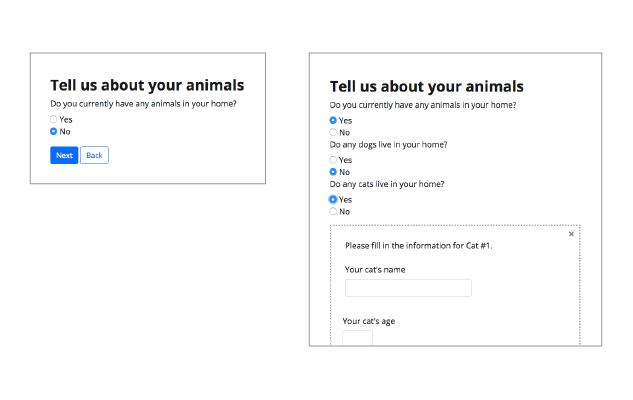
Task: Click the animals heading above the Next button
Action: pyautogui.click(x=147, y=86)
